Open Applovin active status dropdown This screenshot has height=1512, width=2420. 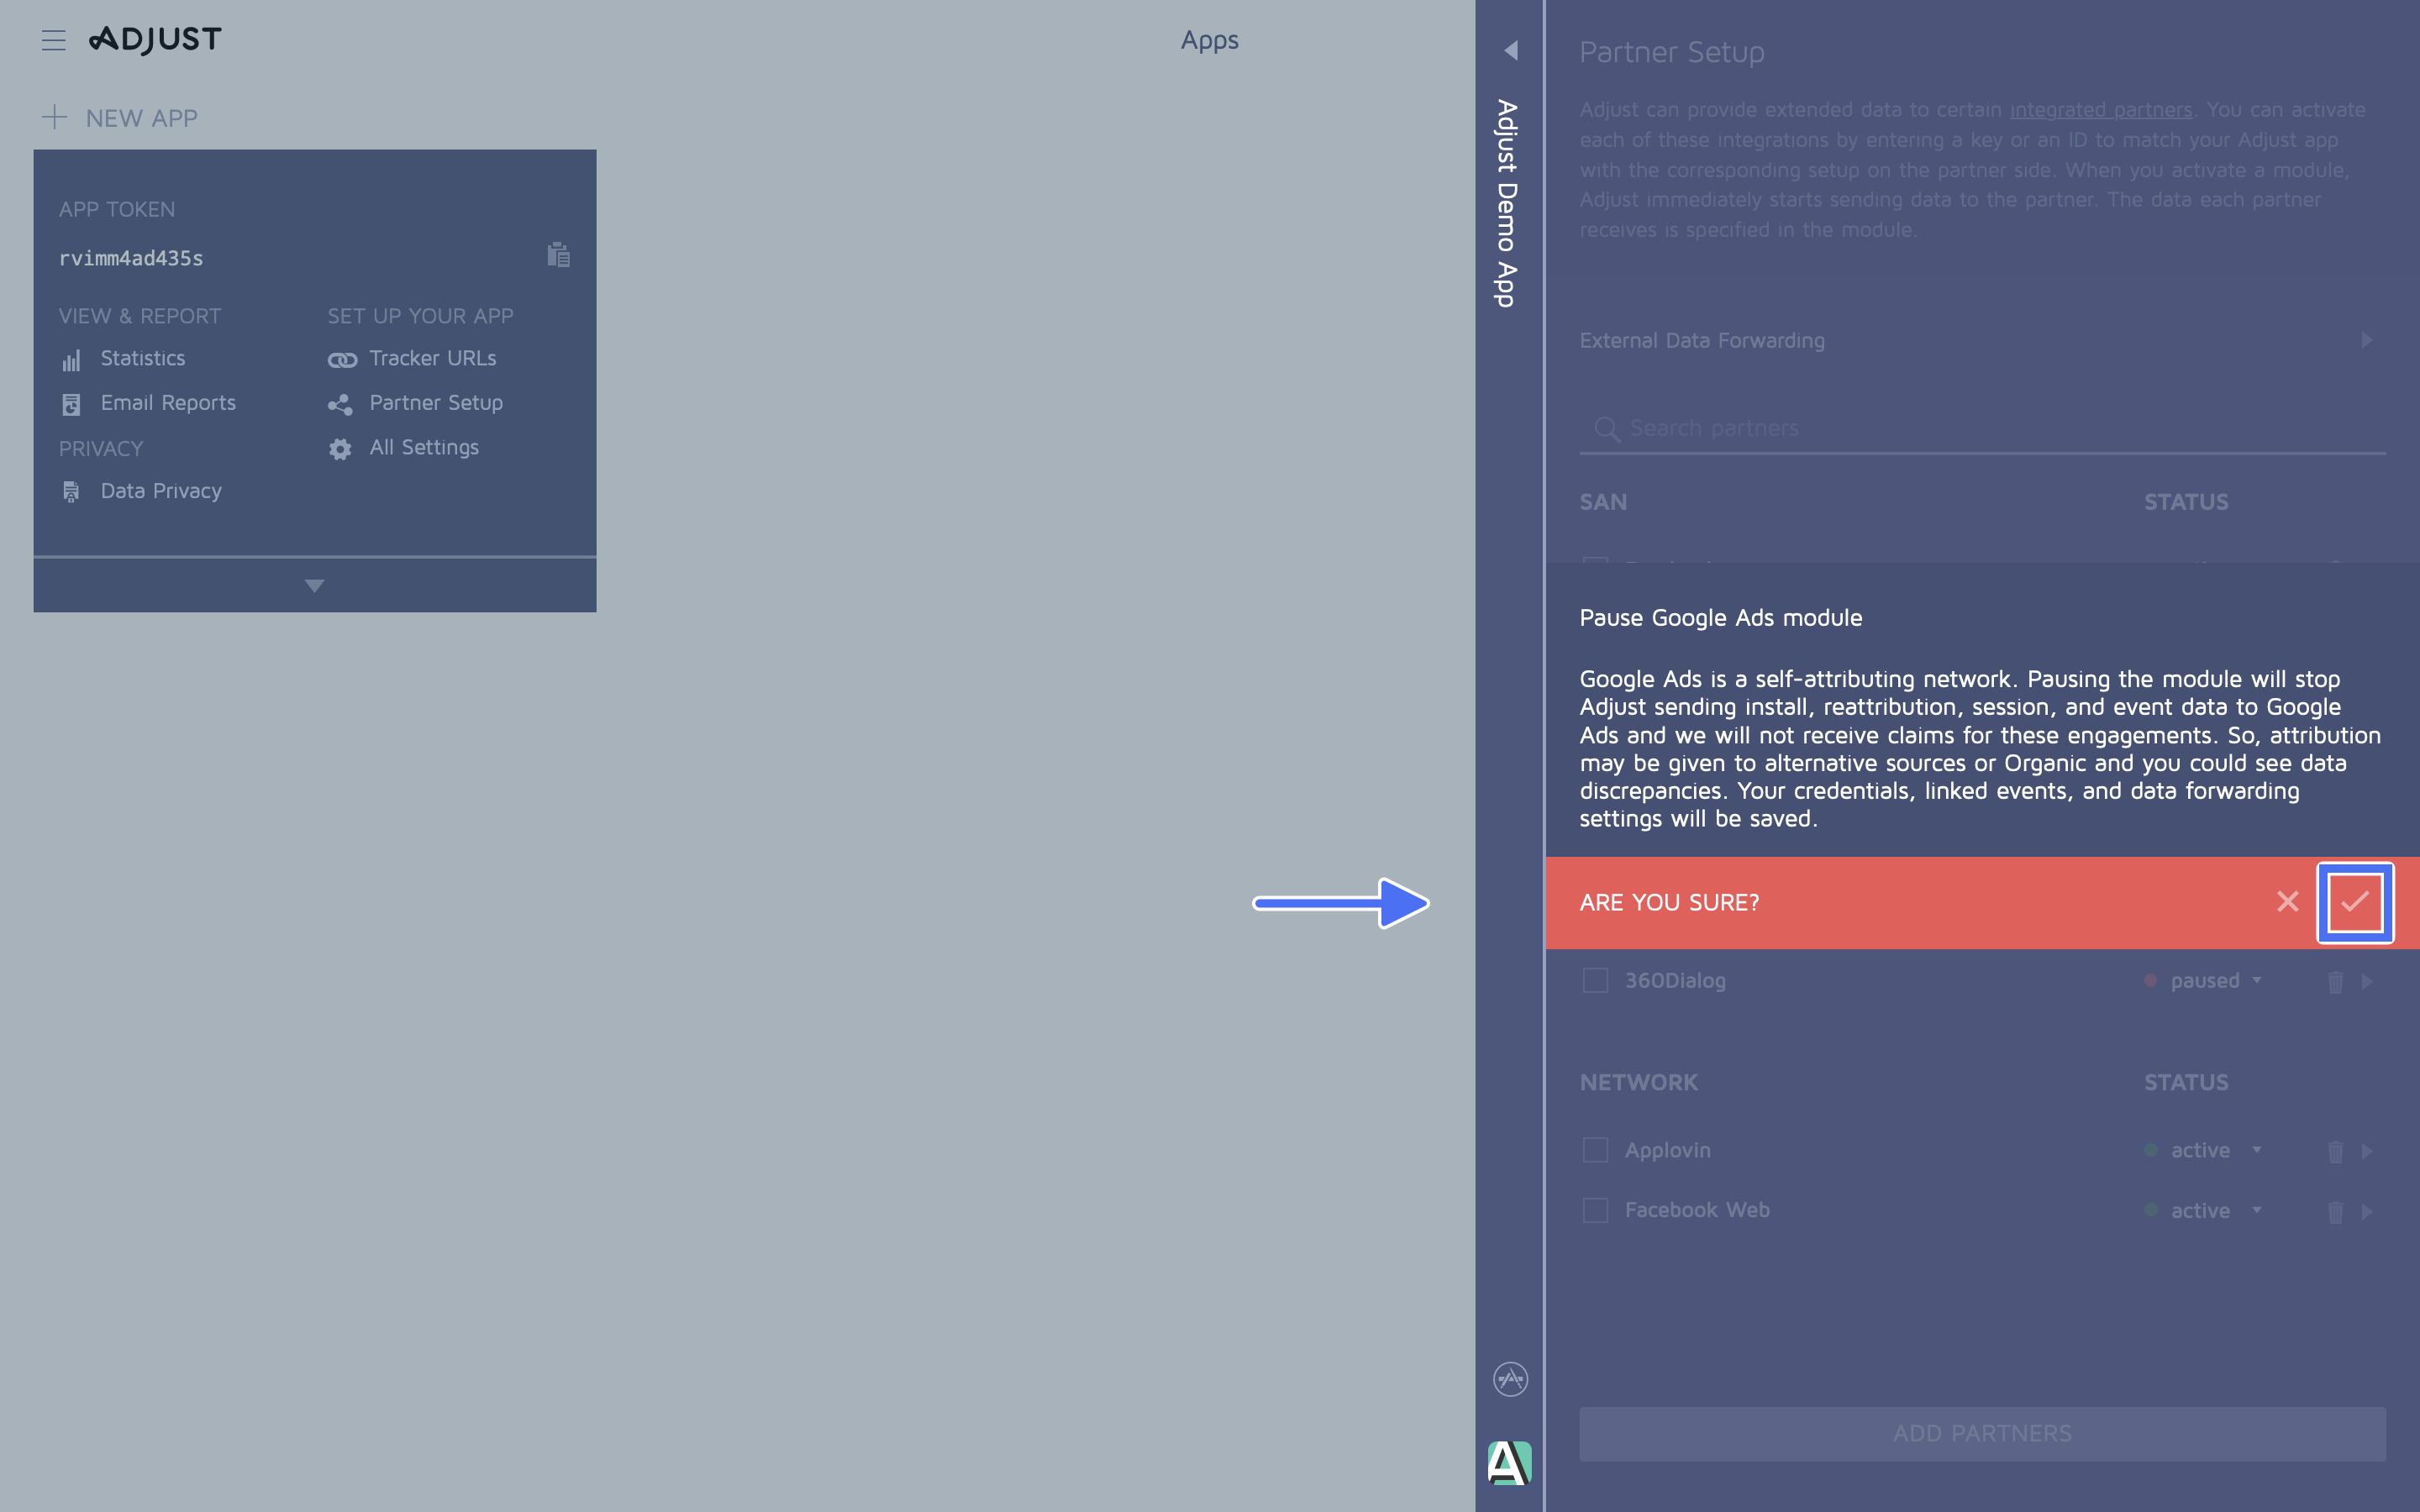2212,1150
